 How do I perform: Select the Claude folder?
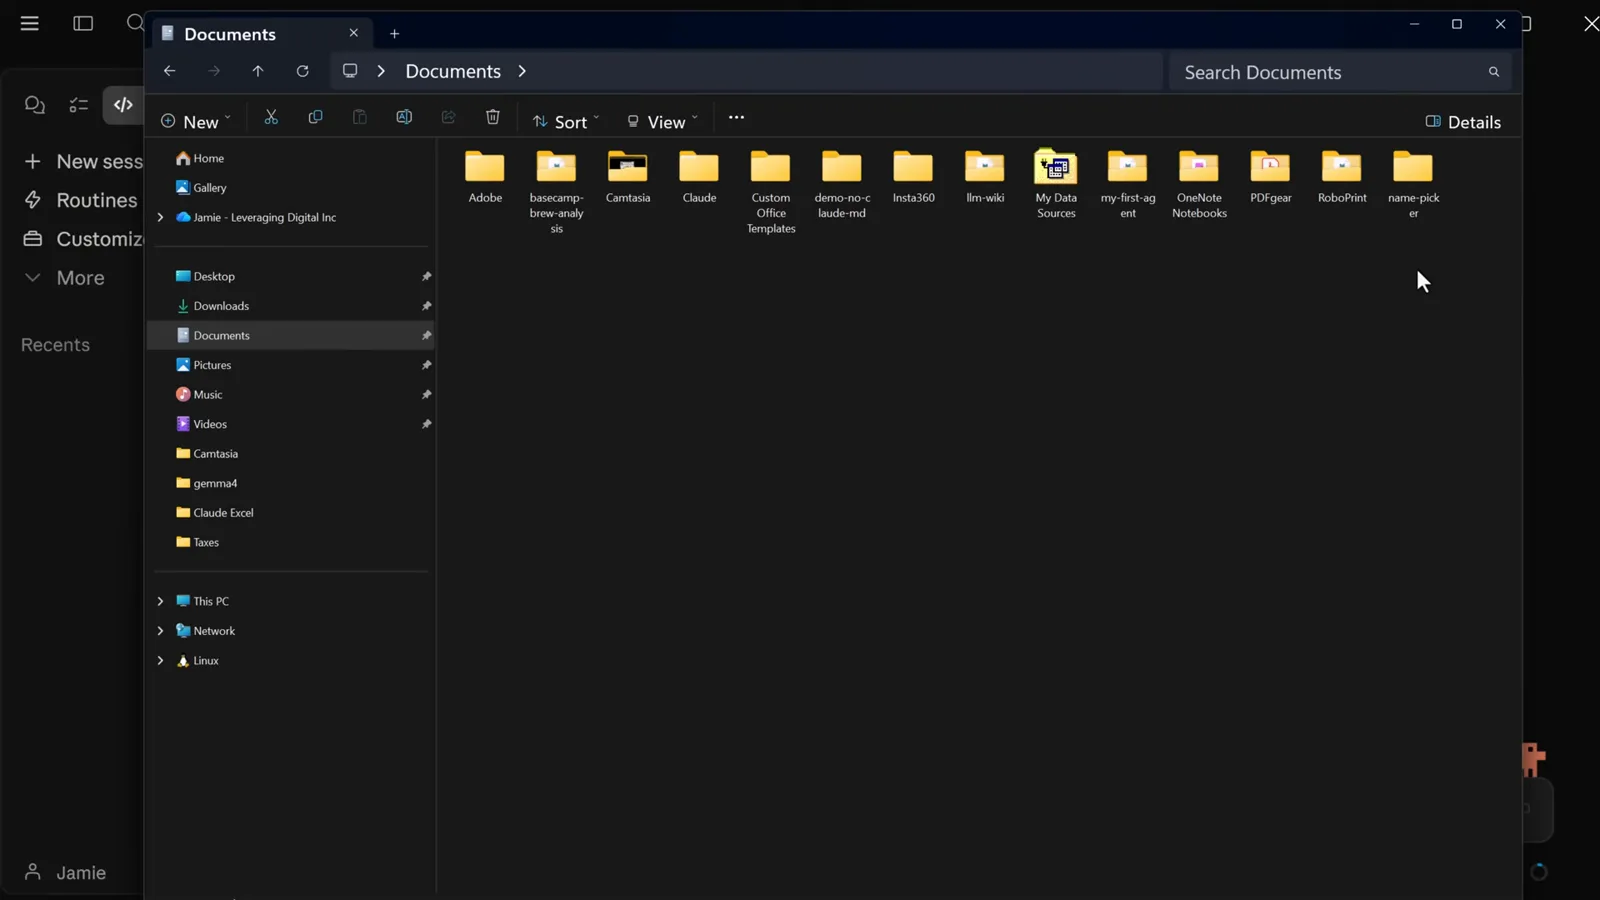(699, 177)
